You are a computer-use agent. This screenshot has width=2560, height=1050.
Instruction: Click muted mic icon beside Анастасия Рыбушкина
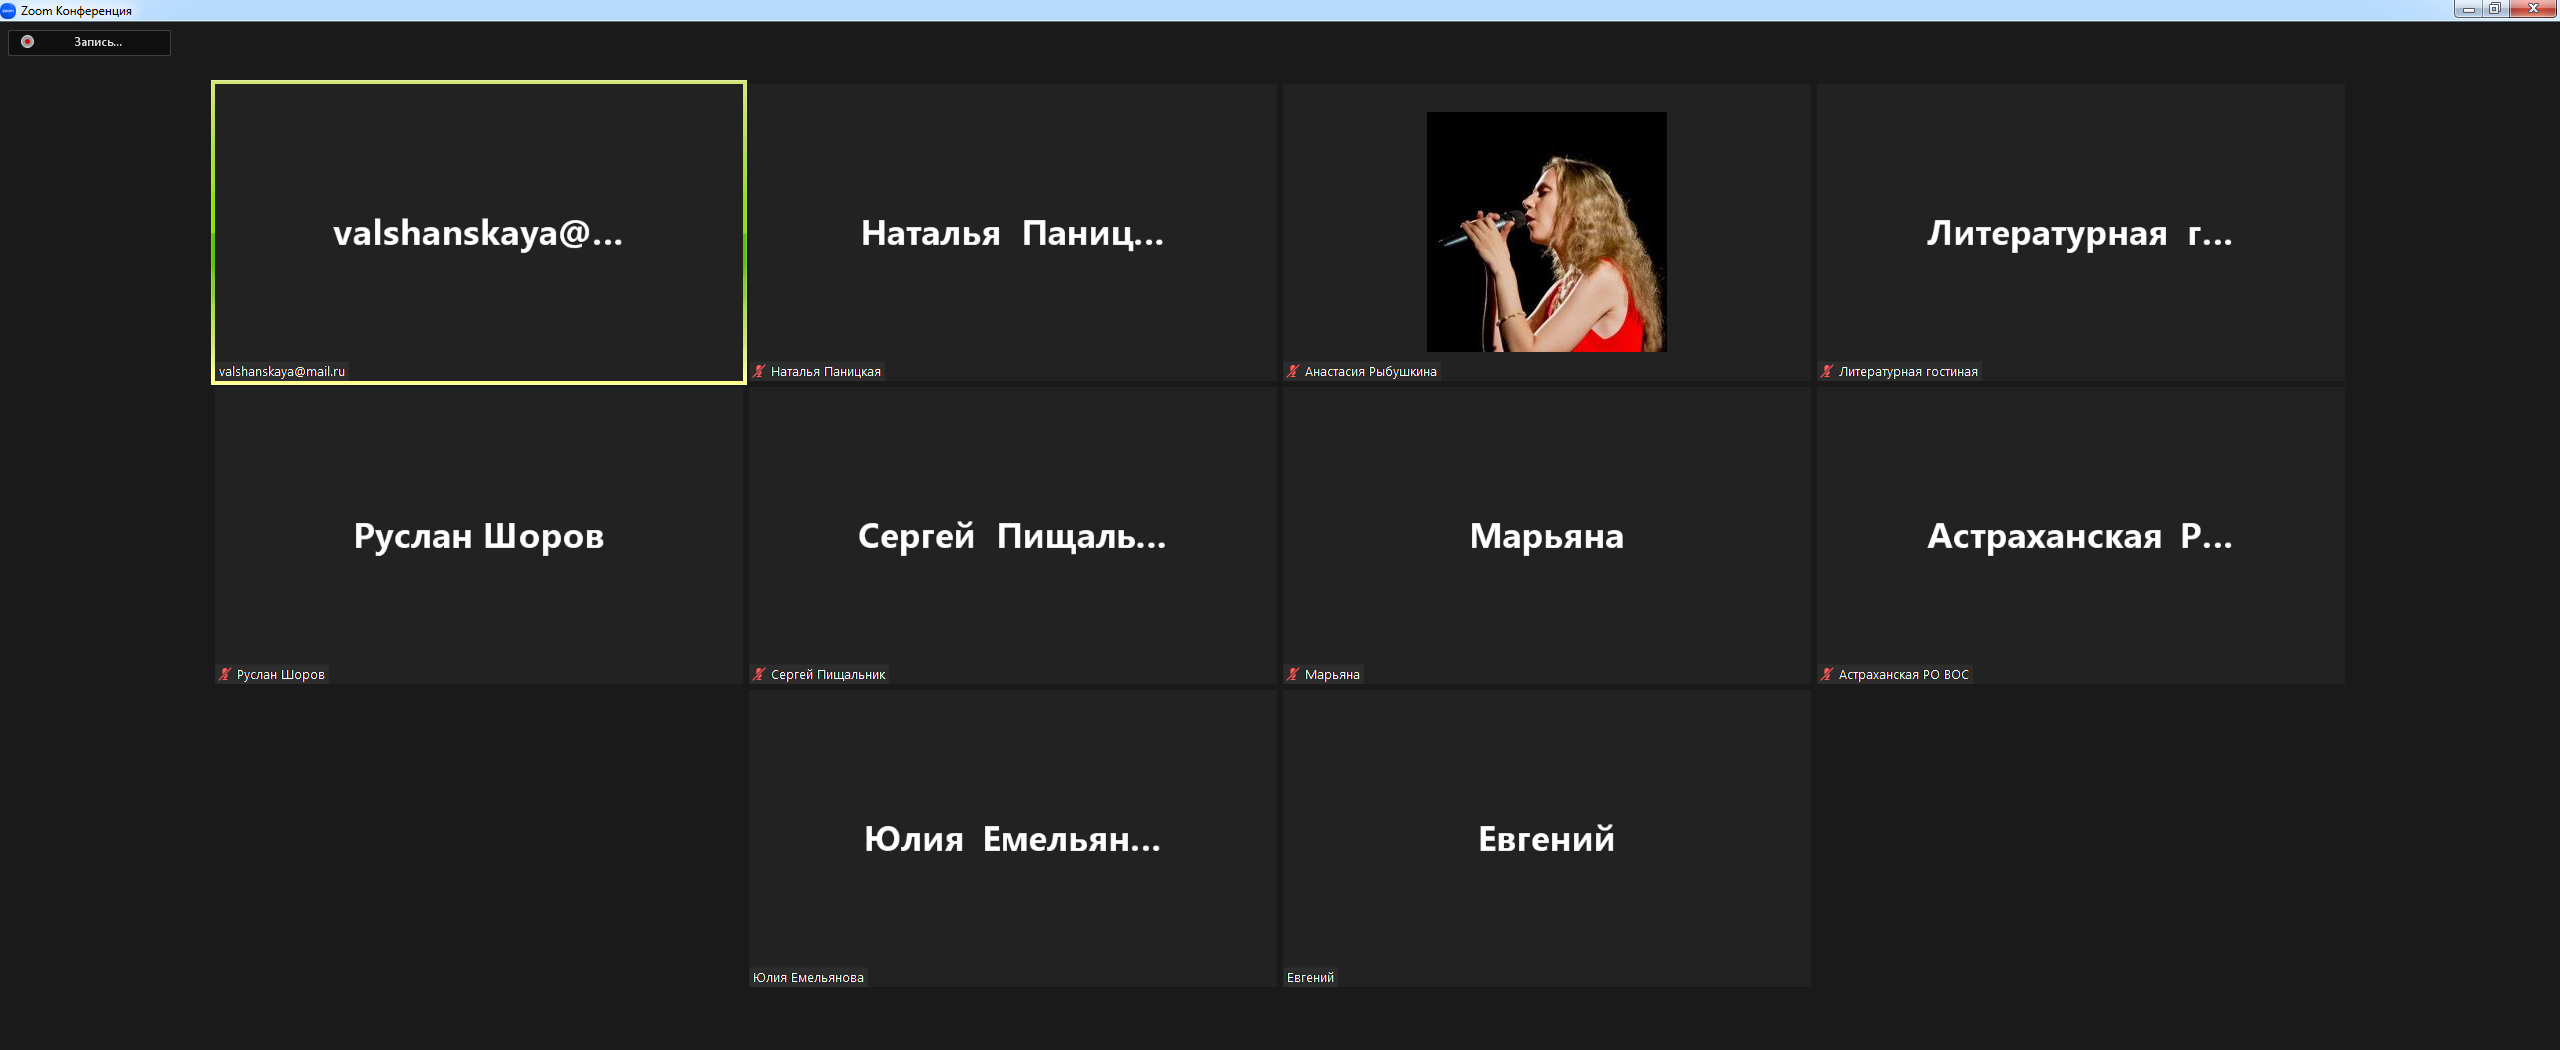pos(1294,372)
